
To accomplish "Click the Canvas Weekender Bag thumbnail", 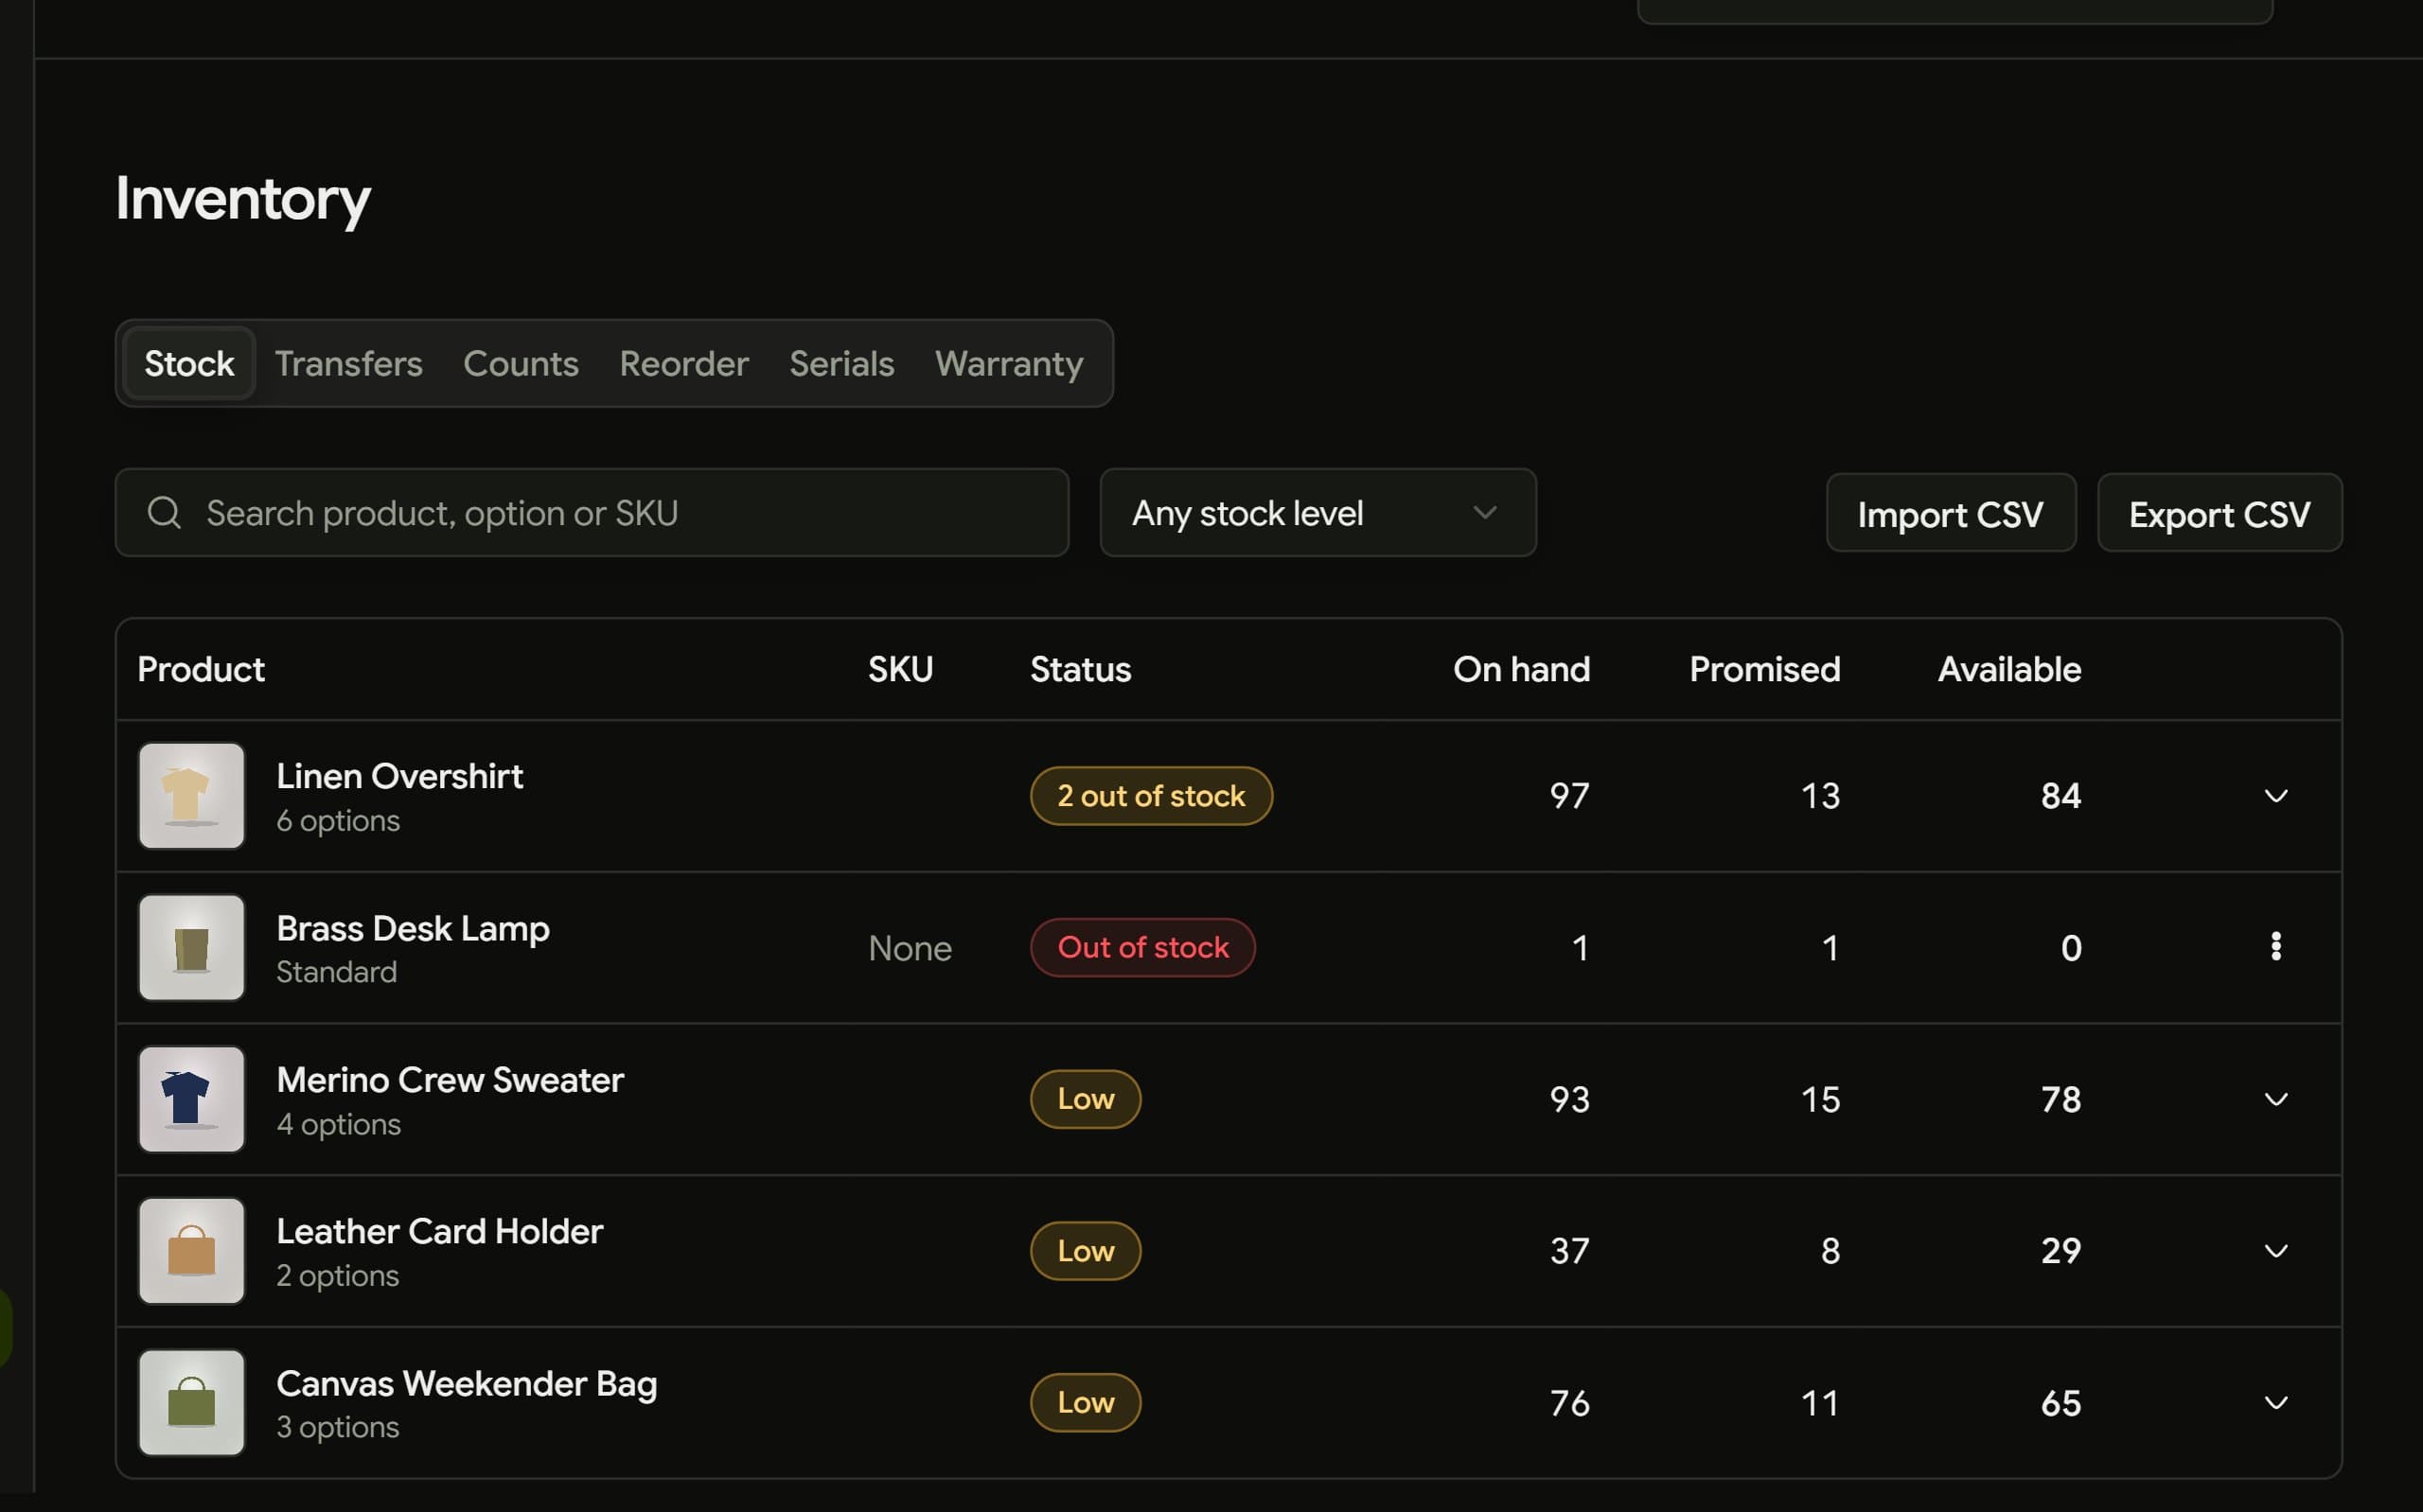I will click(191, 1403).
